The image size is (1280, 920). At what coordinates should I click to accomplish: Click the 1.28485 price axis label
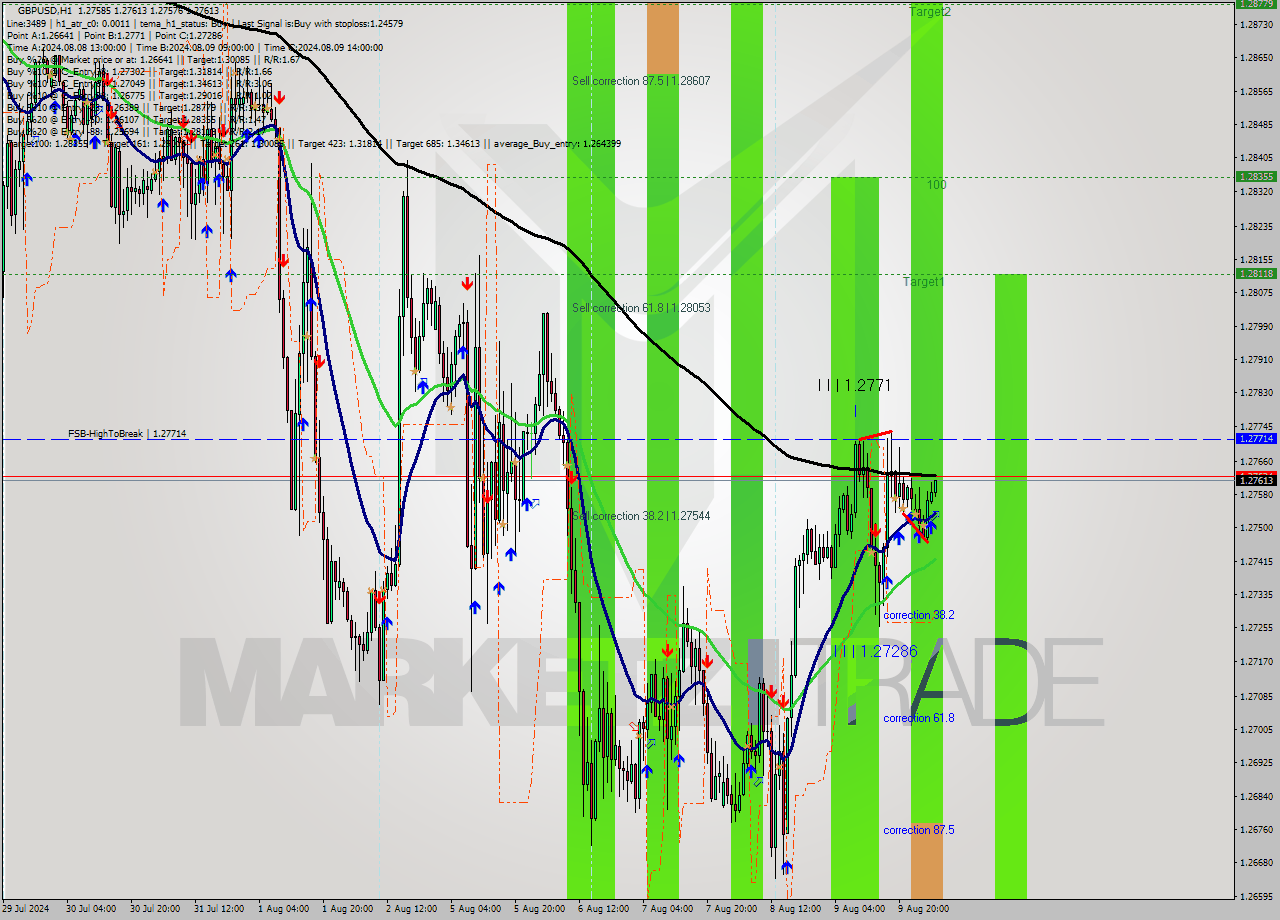pyautogui.click(x=1255, y=124)
